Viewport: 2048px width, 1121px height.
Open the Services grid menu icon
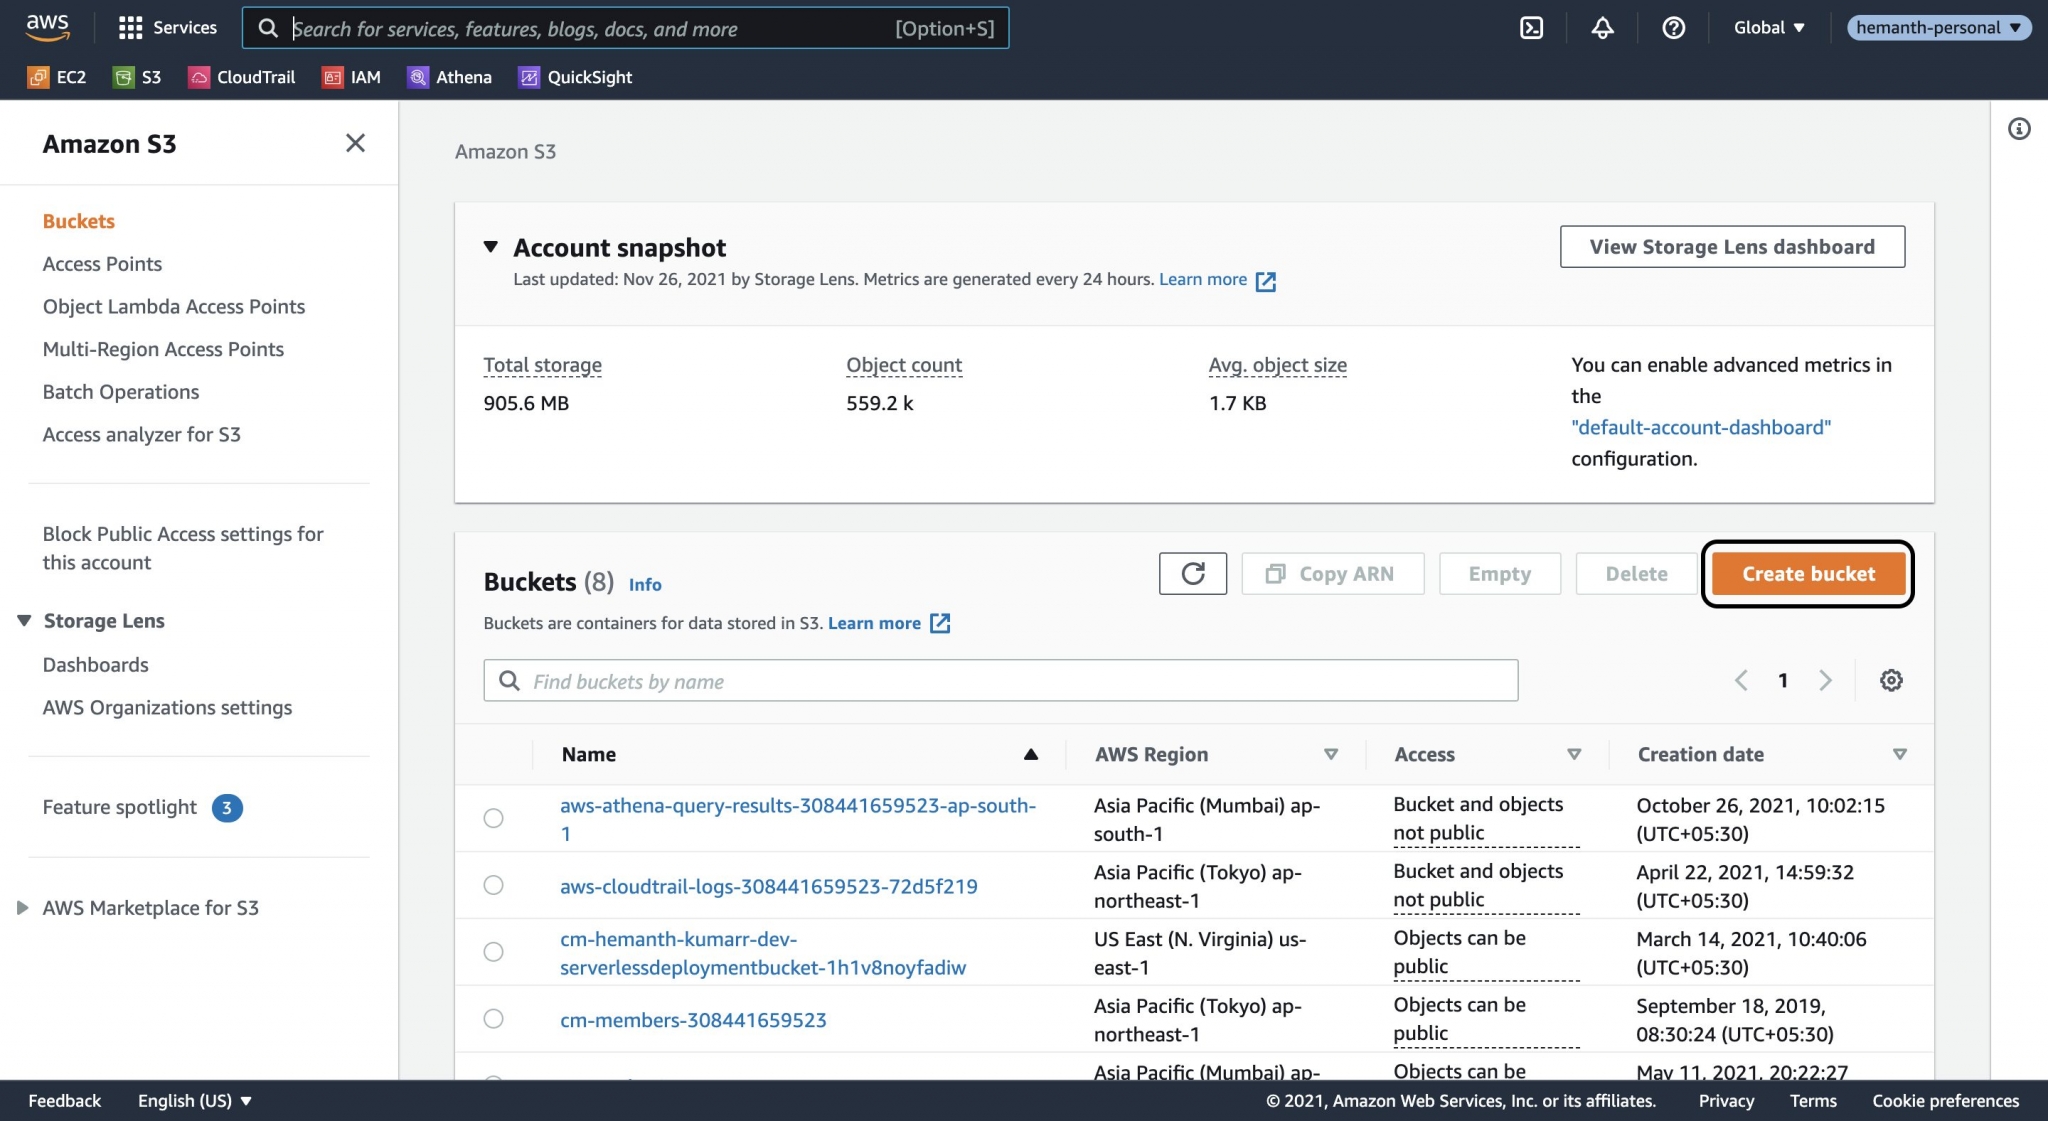coord(131,27)
